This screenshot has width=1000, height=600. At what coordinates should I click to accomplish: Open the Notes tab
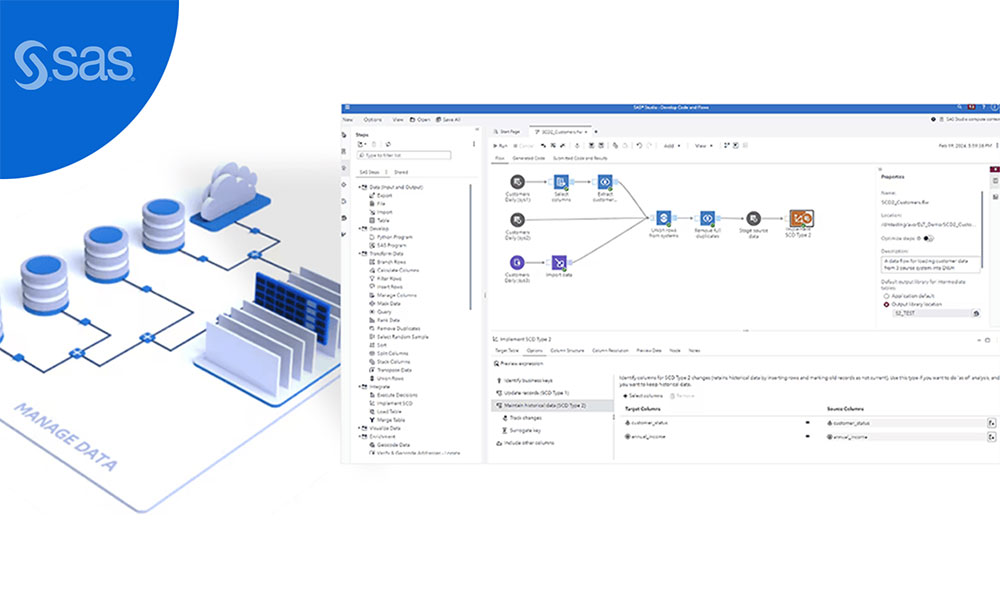(695, 351)
